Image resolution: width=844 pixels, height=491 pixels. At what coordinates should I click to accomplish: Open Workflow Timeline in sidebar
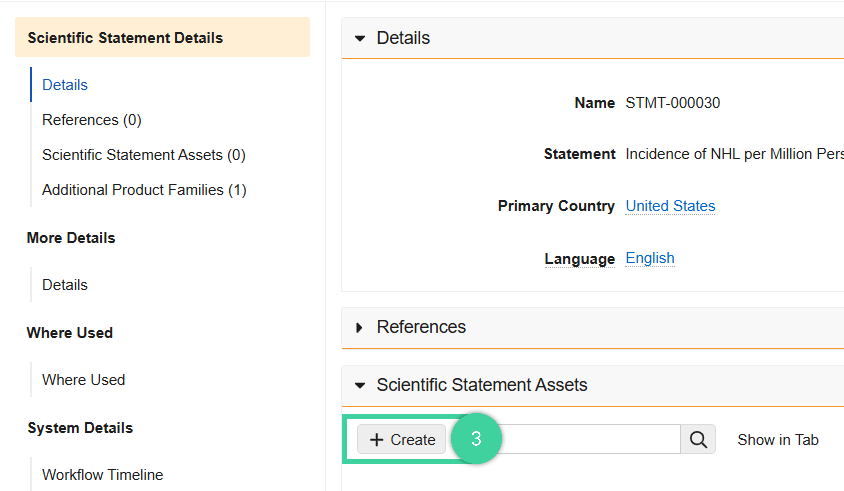pyautogui.click(x=102, y=475)
